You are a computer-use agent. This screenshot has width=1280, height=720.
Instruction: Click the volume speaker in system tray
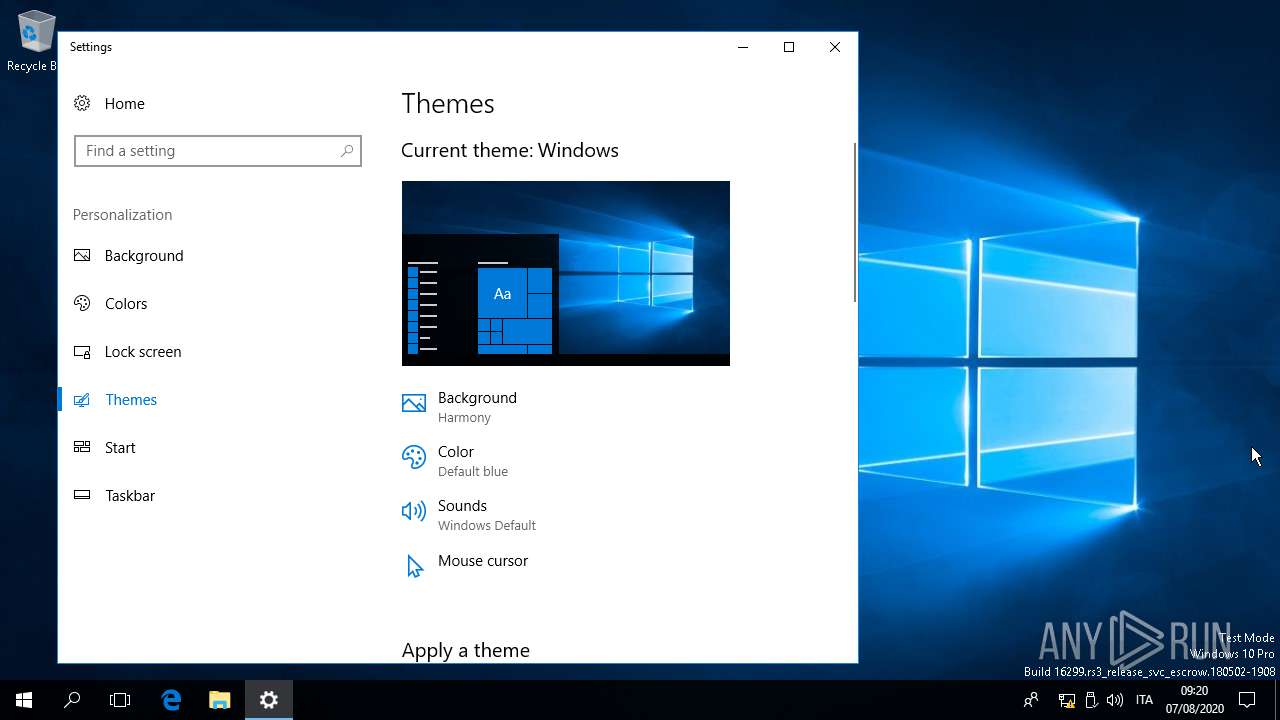pyautogui.click(x=1115, y=700)
